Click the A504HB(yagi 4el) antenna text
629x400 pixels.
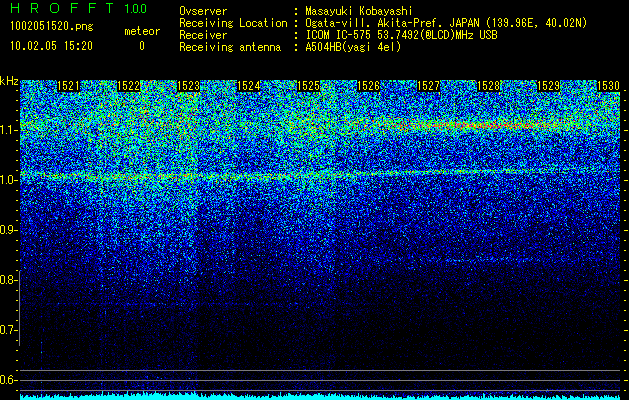coord(353,47)
